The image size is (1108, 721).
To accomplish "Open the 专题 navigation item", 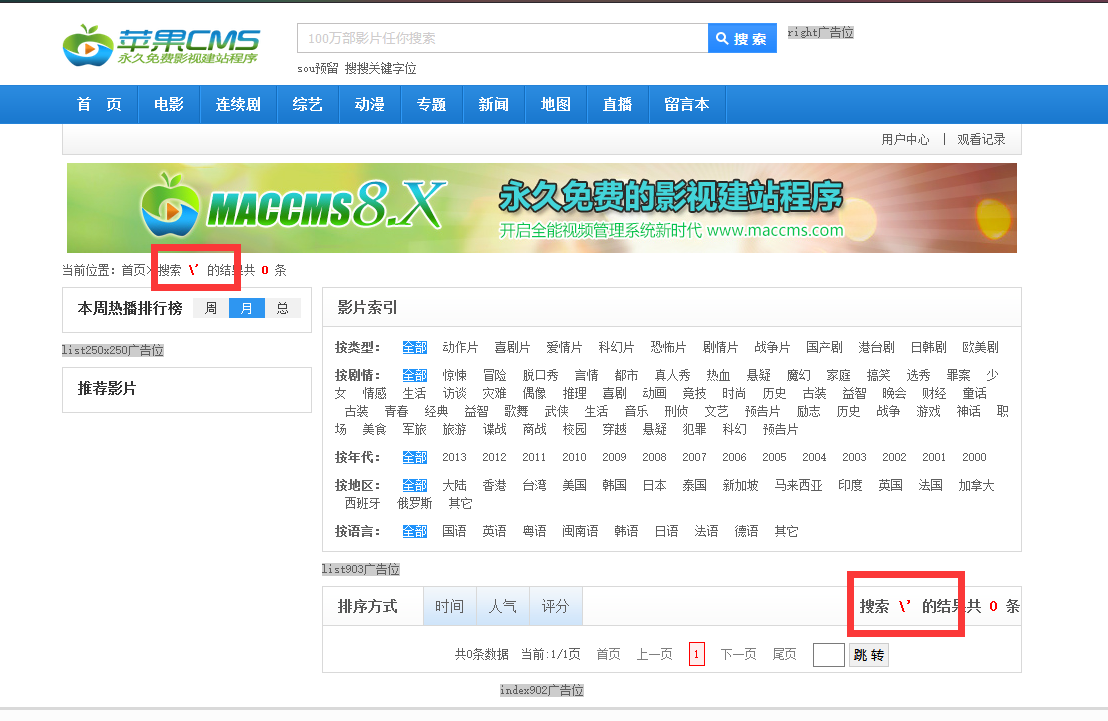I will 432,105.
